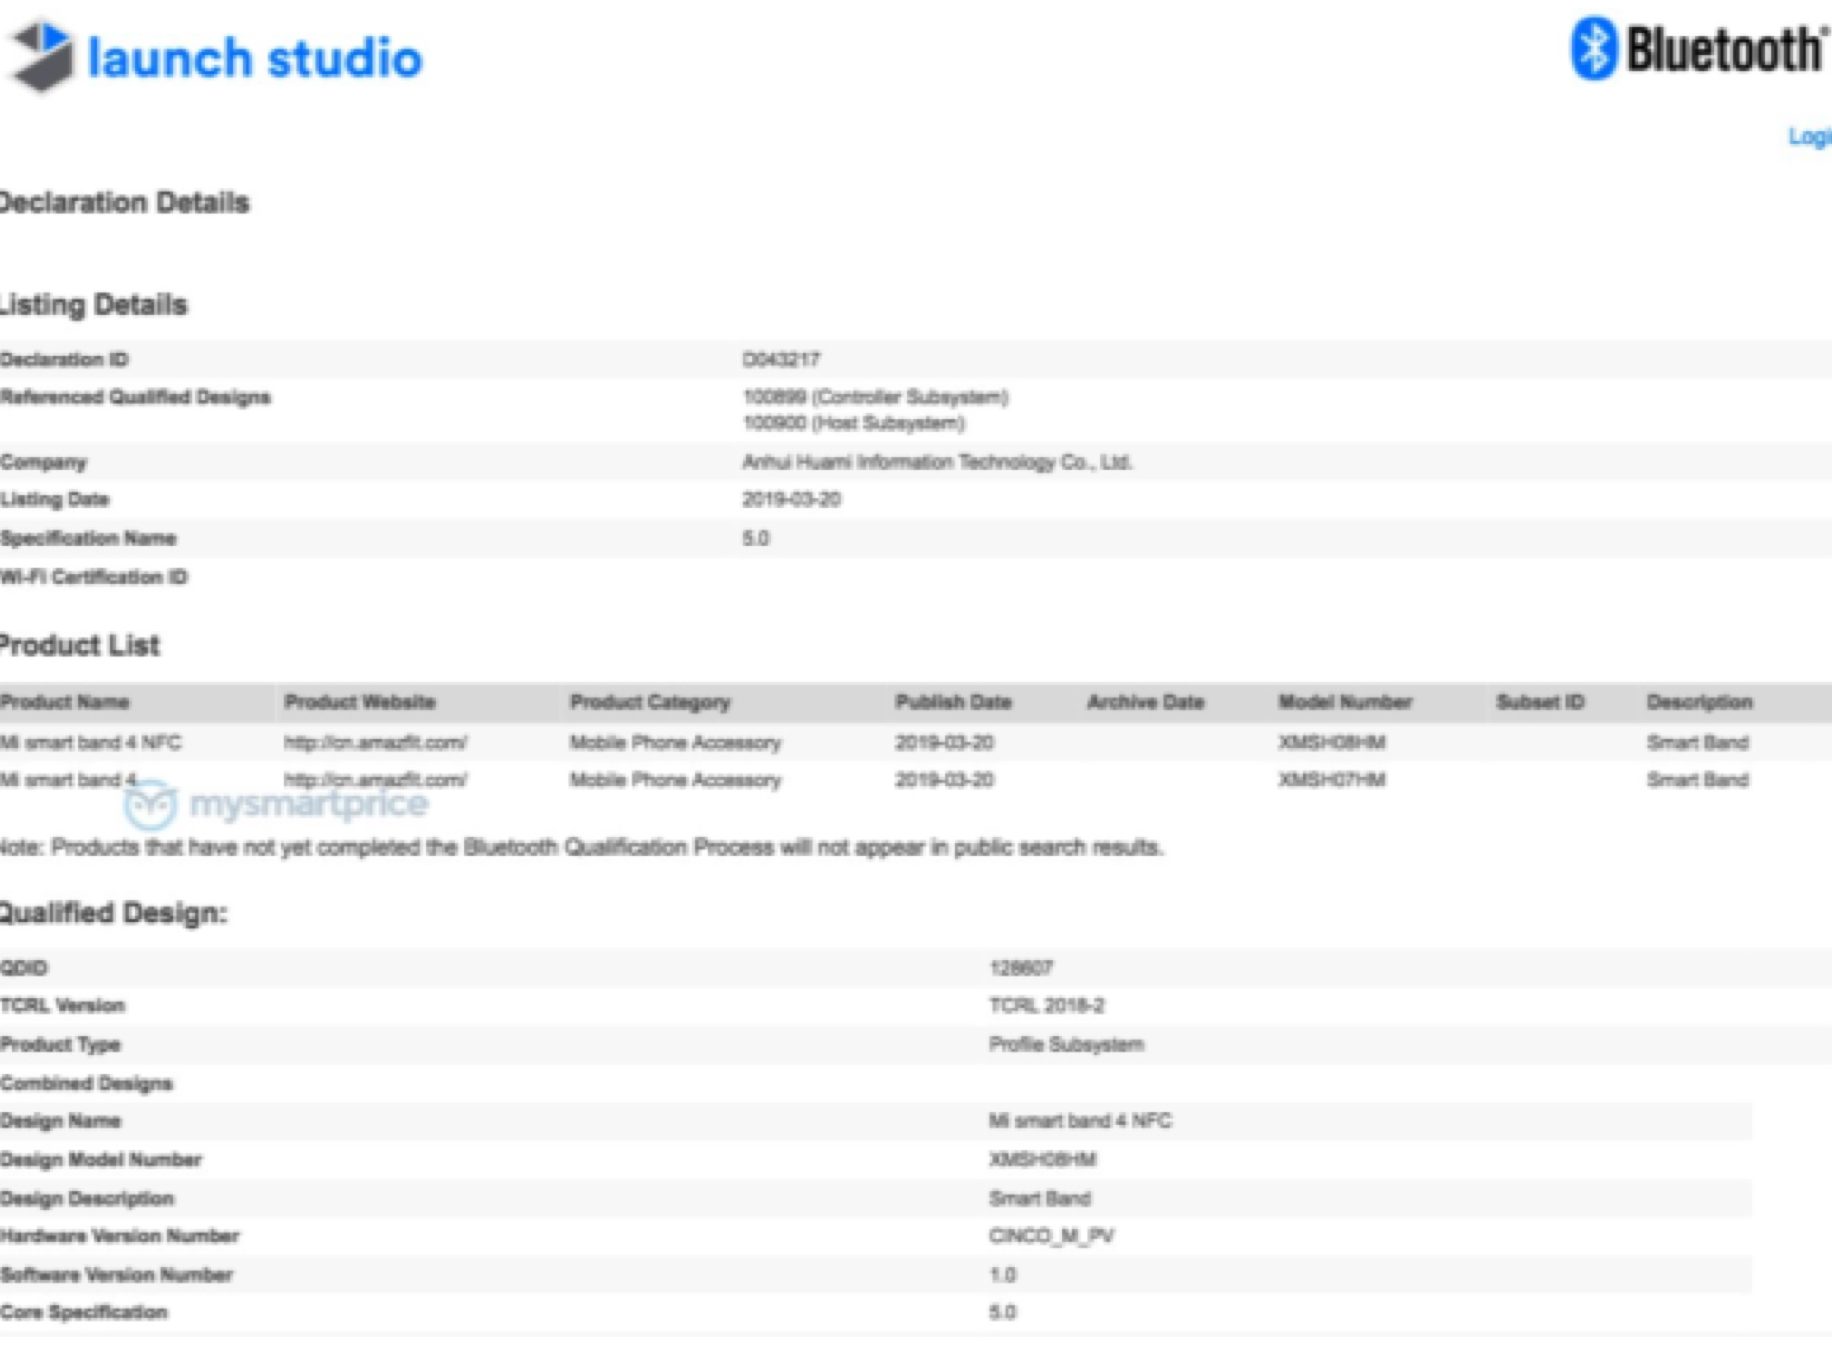Screen dimensions: 1832x1345
Task: Click the Description column header
Action: click(1699, 702)
